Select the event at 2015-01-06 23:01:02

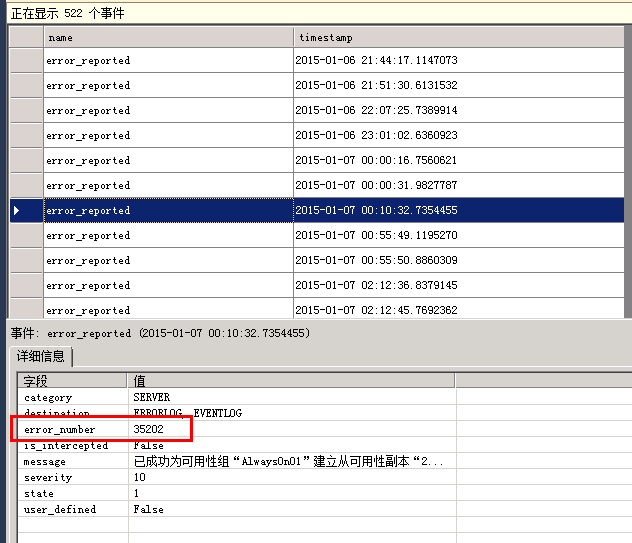pyautogui.click(x=376, y=136)
